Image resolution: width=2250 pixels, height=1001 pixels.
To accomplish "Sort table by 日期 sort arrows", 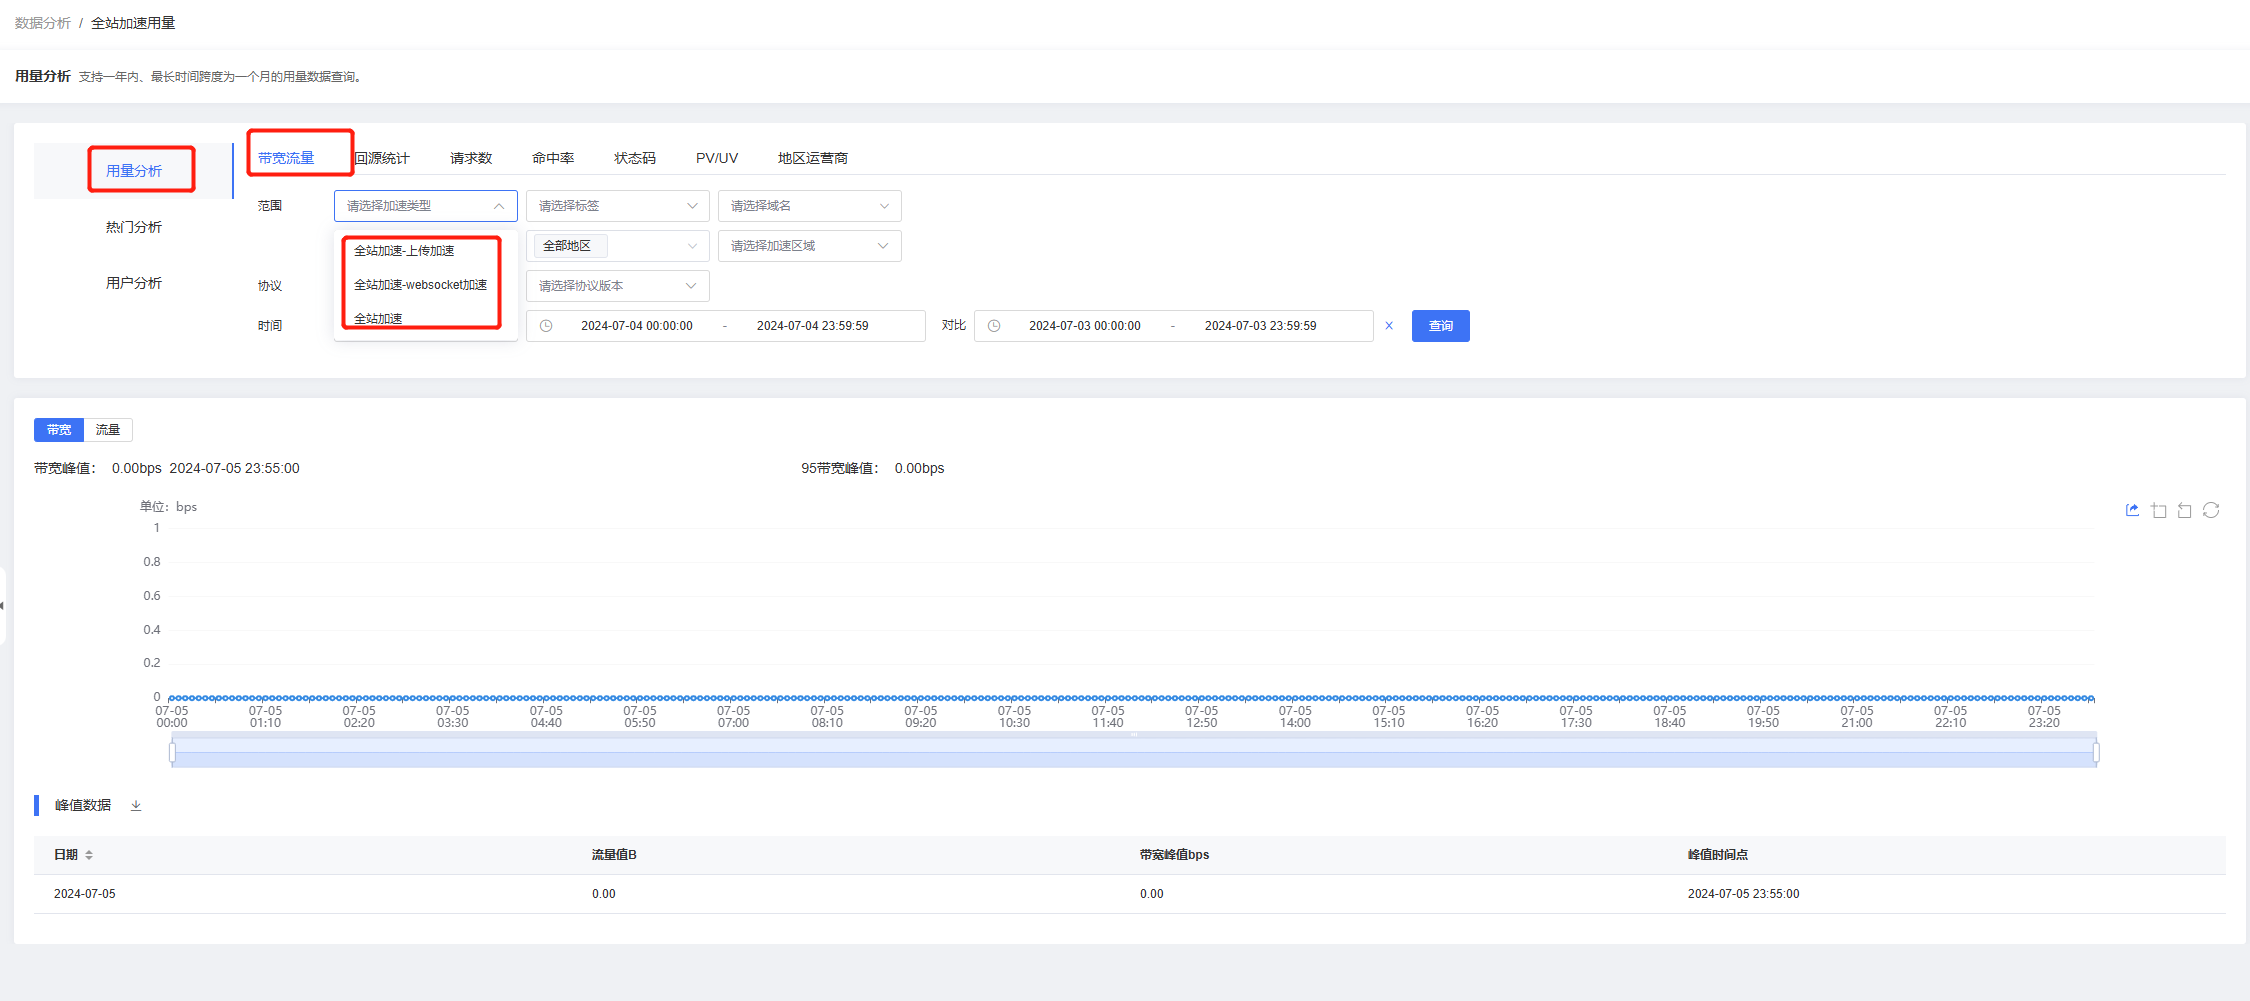I will pos(89,855).
